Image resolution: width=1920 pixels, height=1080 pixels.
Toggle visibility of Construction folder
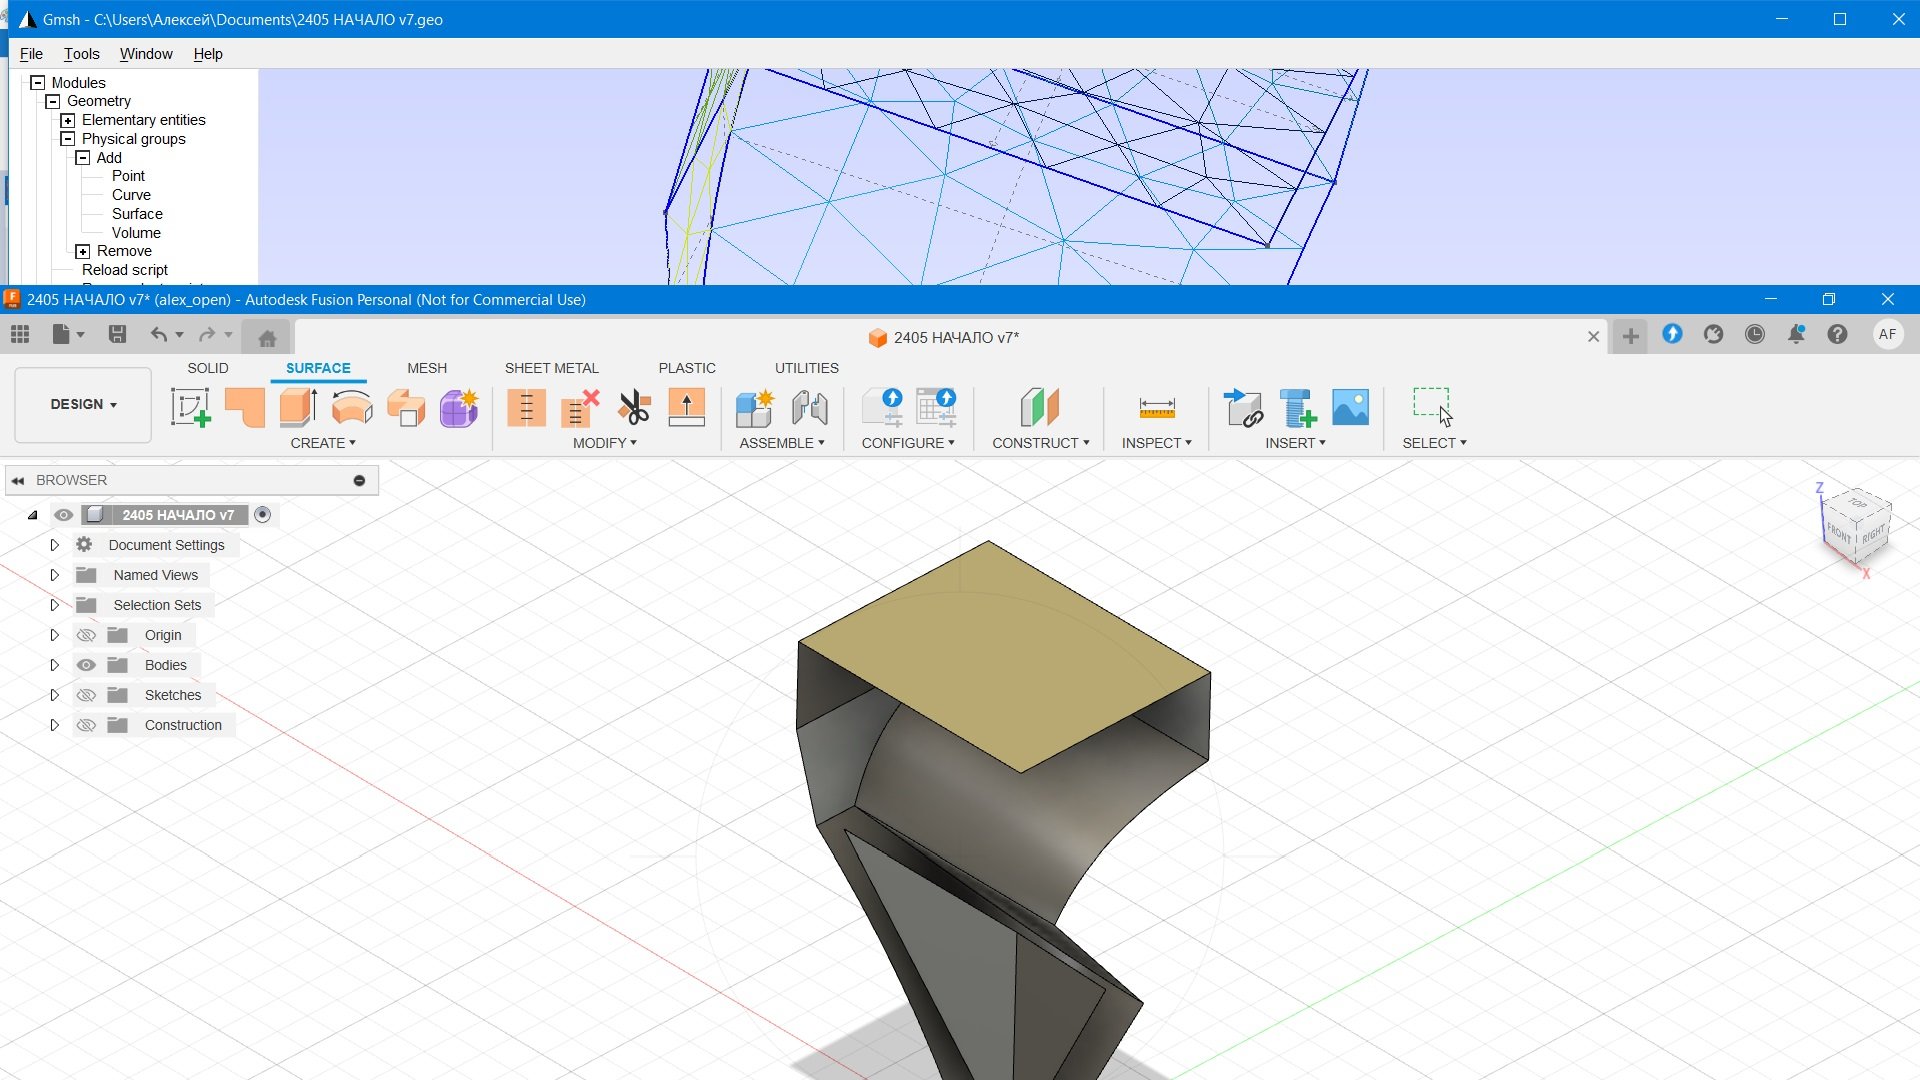point(86,725)
